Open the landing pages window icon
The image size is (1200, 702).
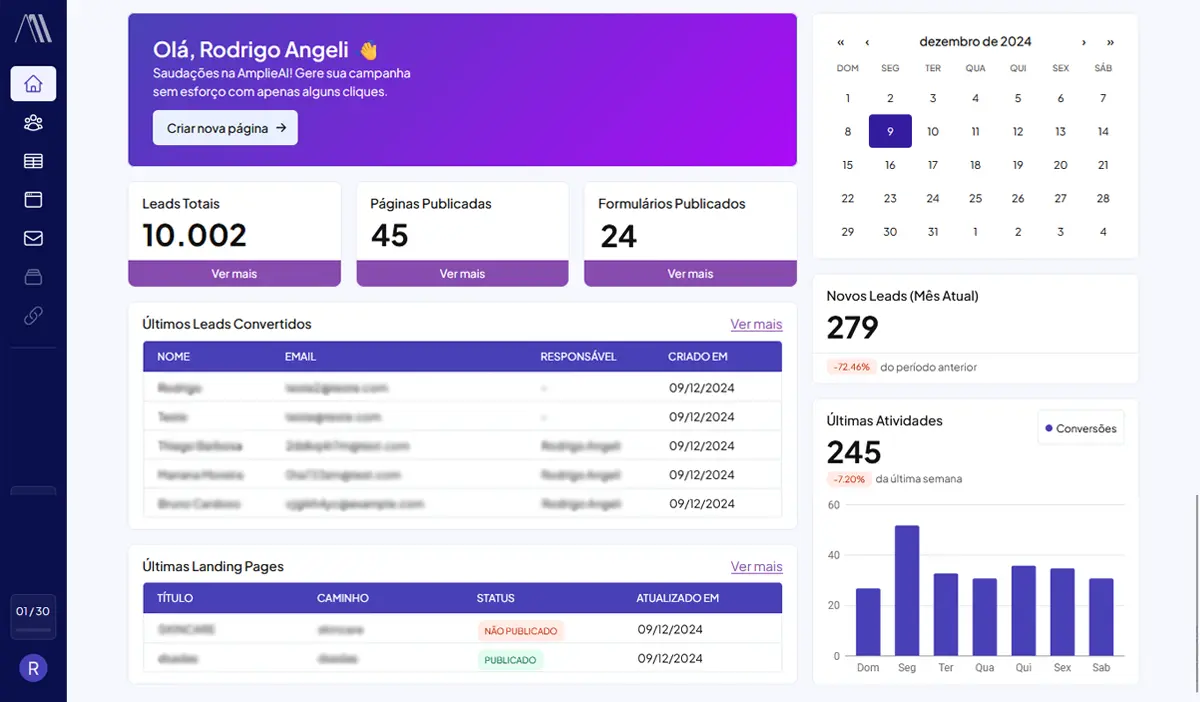click(33, 200)
